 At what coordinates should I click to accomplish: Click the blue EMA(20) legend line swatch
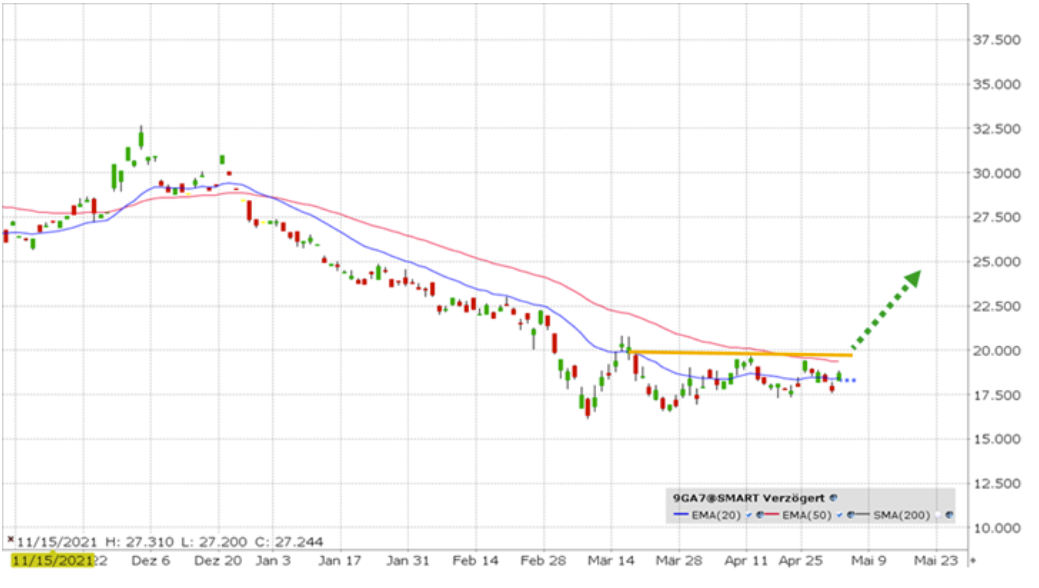click(681, 515)
